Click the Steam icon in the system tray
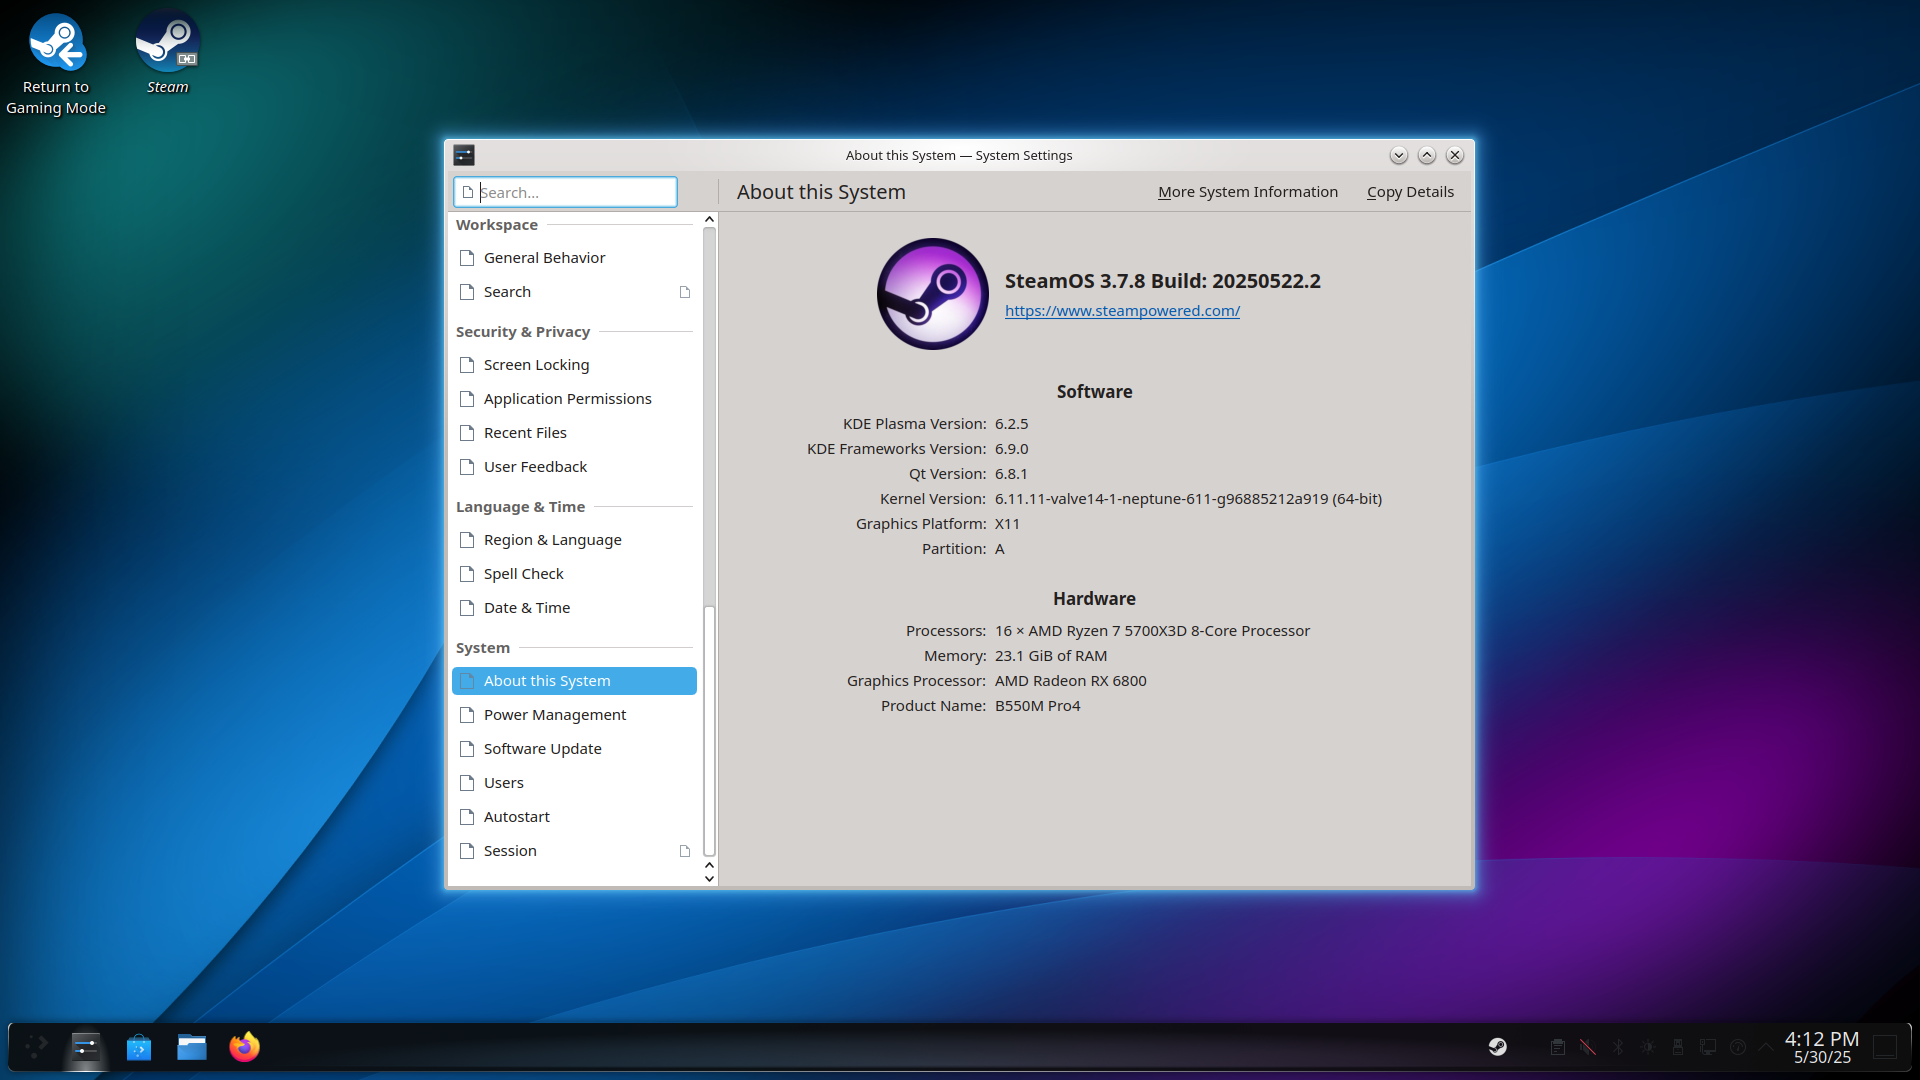Viewport: 1920px width, 1080px height. 1498,1047
